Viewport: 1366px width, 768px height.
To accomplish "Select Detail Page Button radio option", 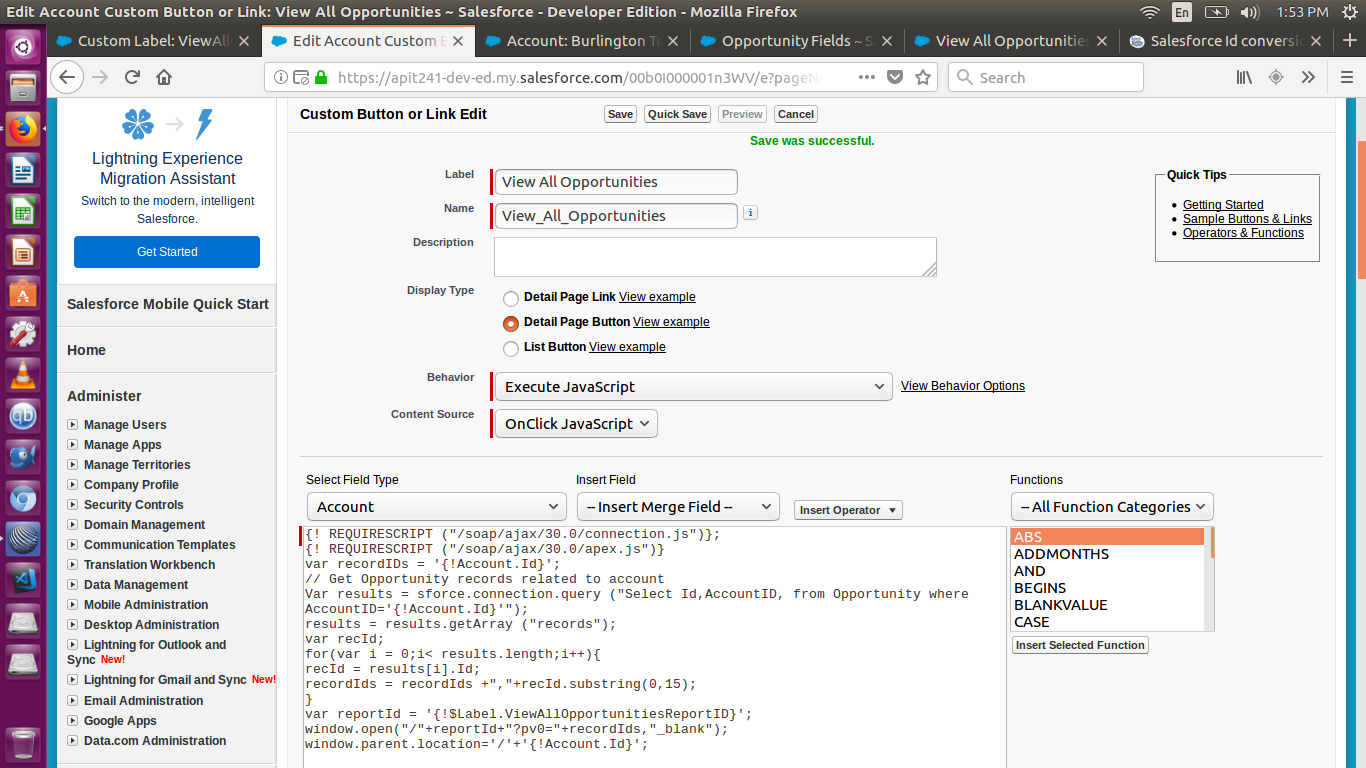I will pos(511,323).
